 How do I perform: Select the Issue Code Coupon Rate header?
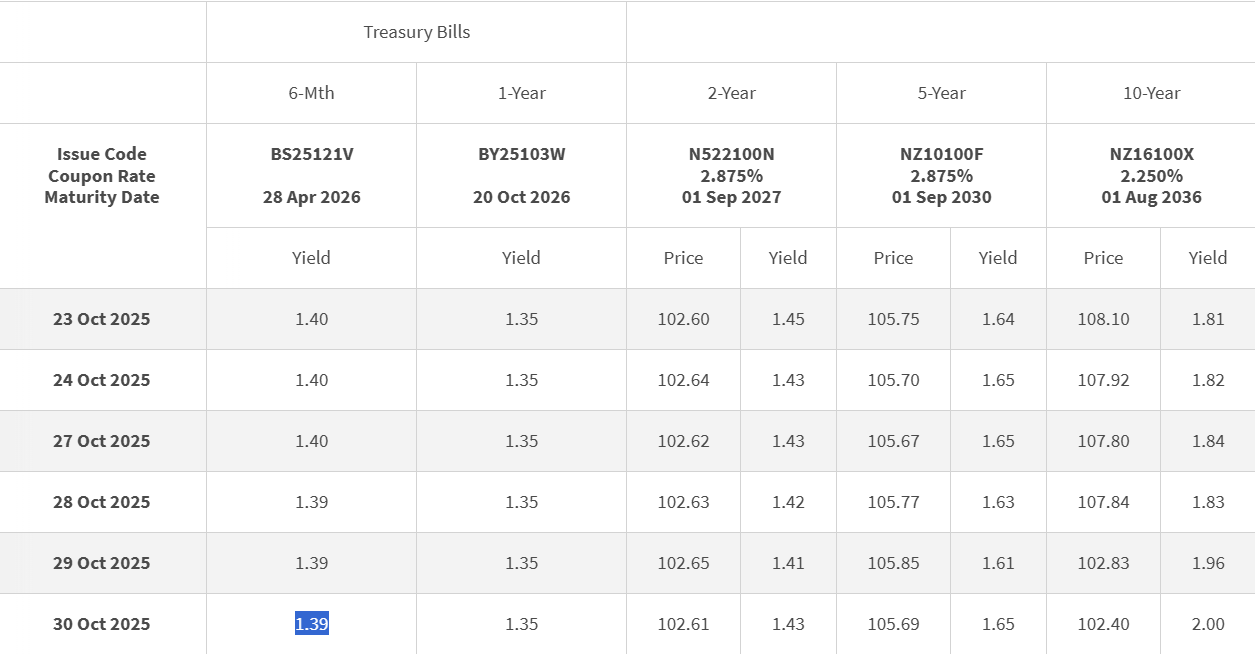tap(101, 176)
